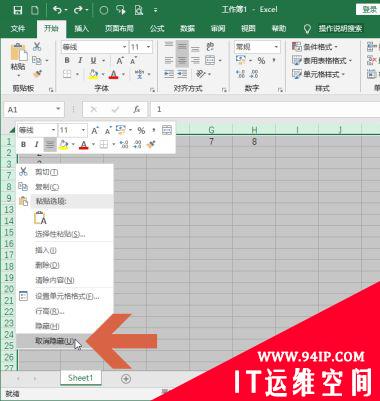Click the Format Painter brush in ribbon

tap(37, 73)
